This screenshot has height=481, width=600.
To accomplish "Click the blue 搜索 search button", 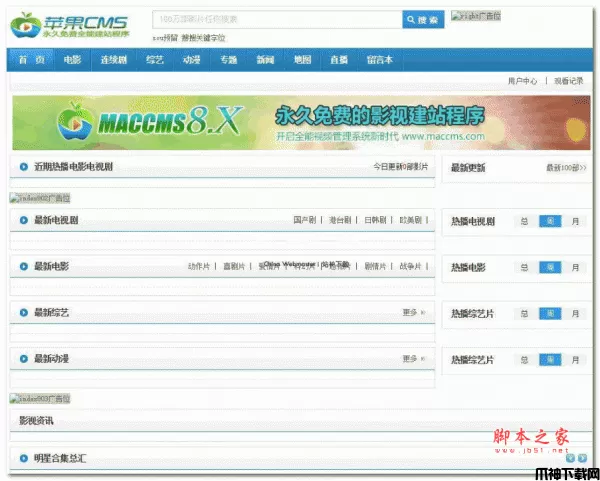I will point(423,19).
